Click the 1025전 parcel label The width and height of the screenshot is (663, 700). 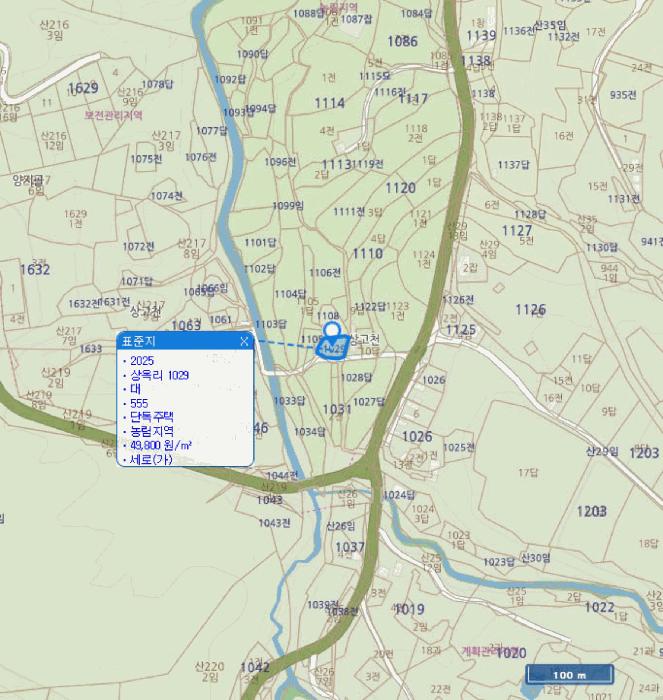click(x=459, y=447)
